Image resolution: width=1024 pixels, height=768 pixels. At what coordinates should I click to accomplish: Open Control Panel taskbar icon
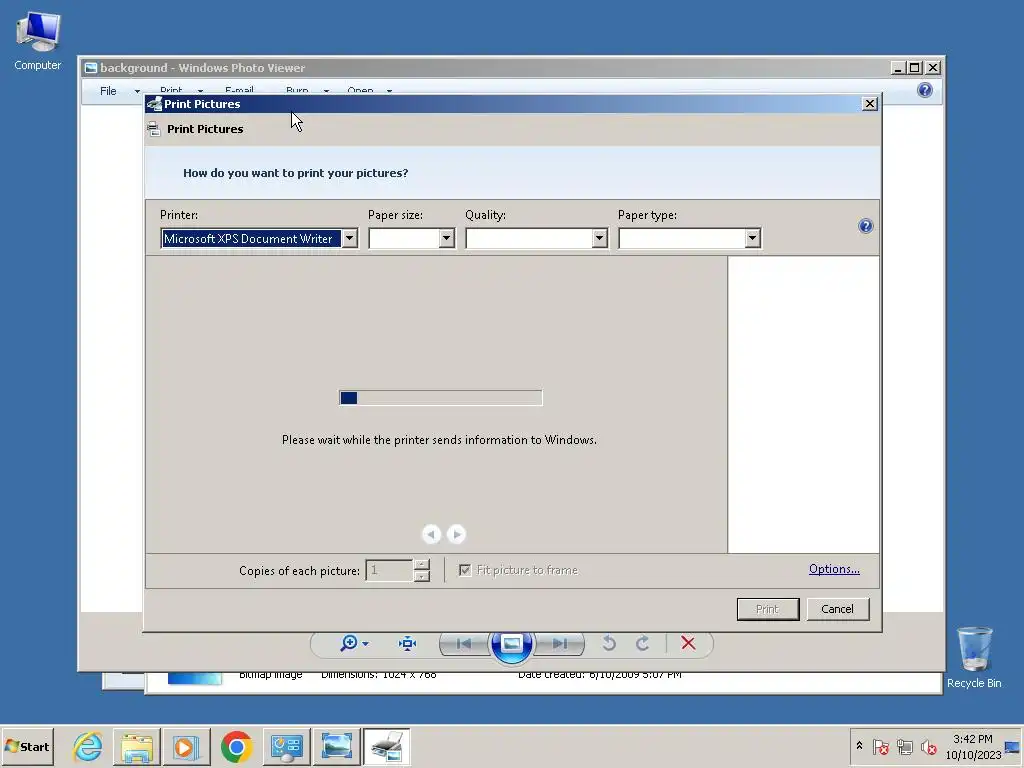[287, 746]
